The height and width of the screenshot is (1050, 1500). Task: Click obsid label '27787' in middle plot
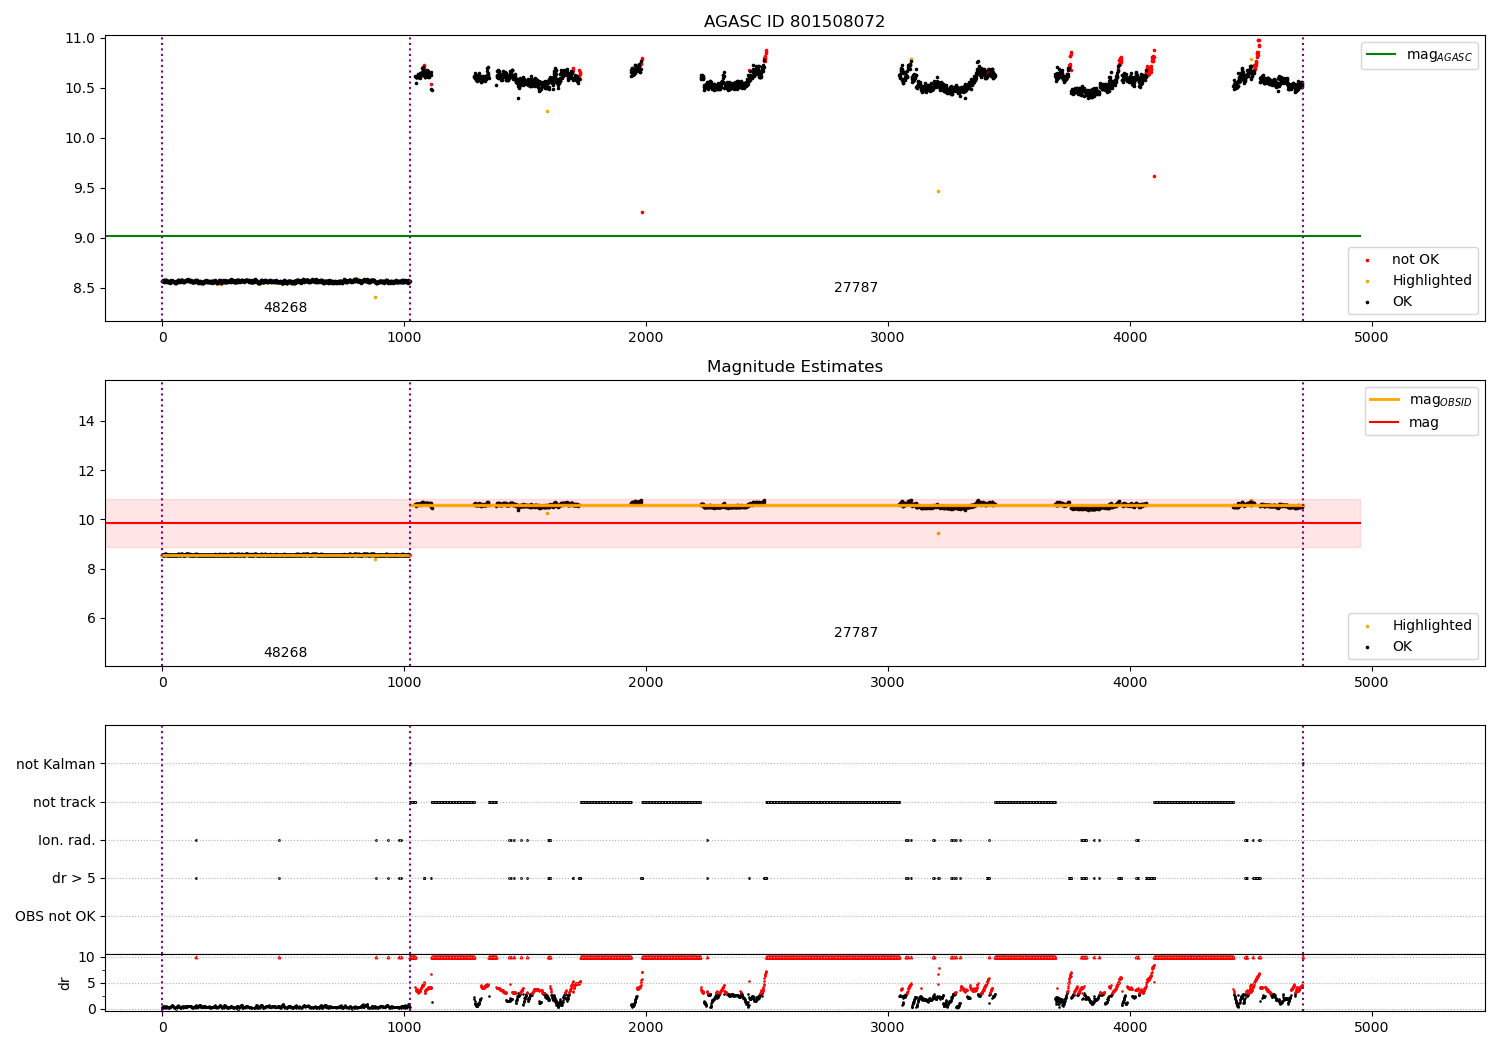click(856, 633)
